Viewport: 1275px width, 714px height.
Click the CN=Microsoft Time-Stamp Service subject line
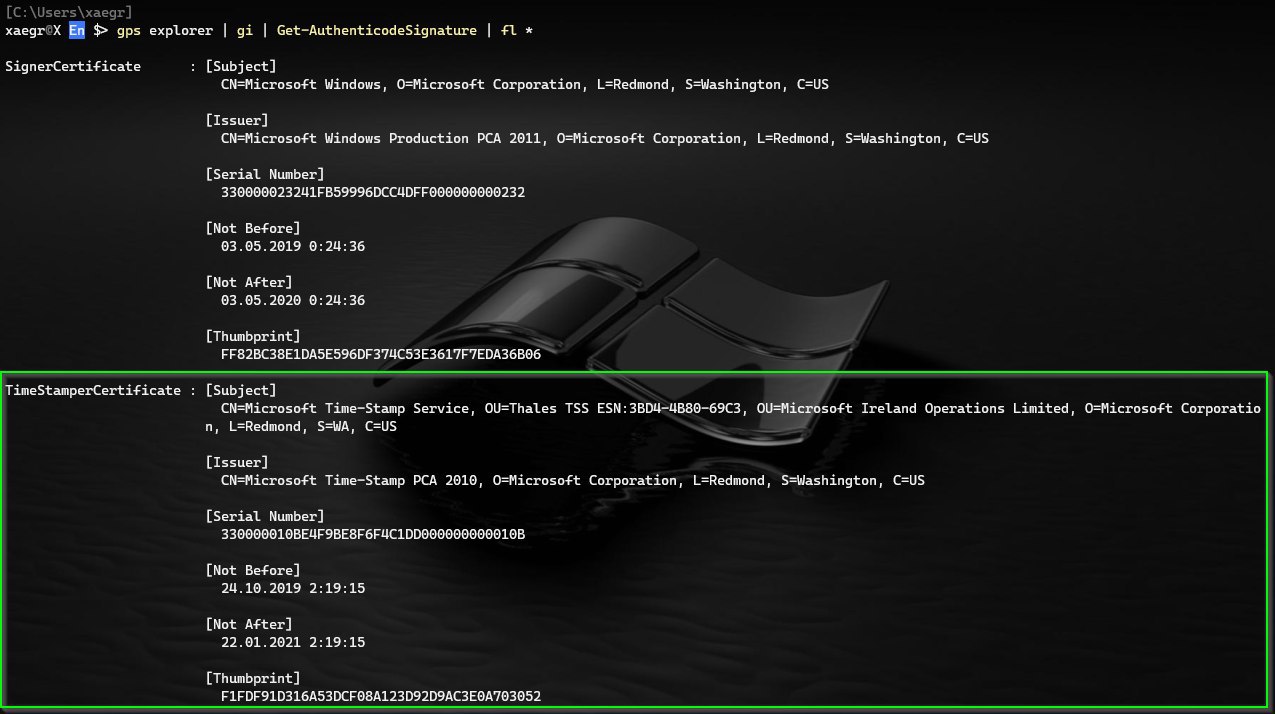pos(741,408)
